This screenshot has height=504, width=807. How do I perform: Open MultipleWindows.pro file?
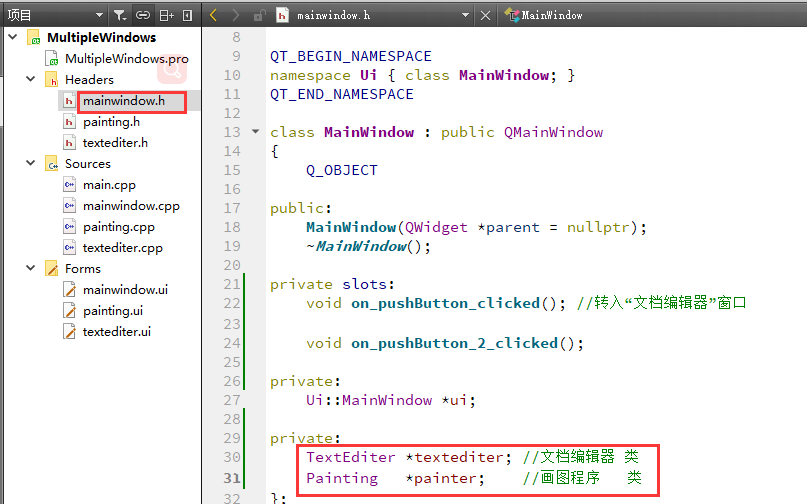127,59
